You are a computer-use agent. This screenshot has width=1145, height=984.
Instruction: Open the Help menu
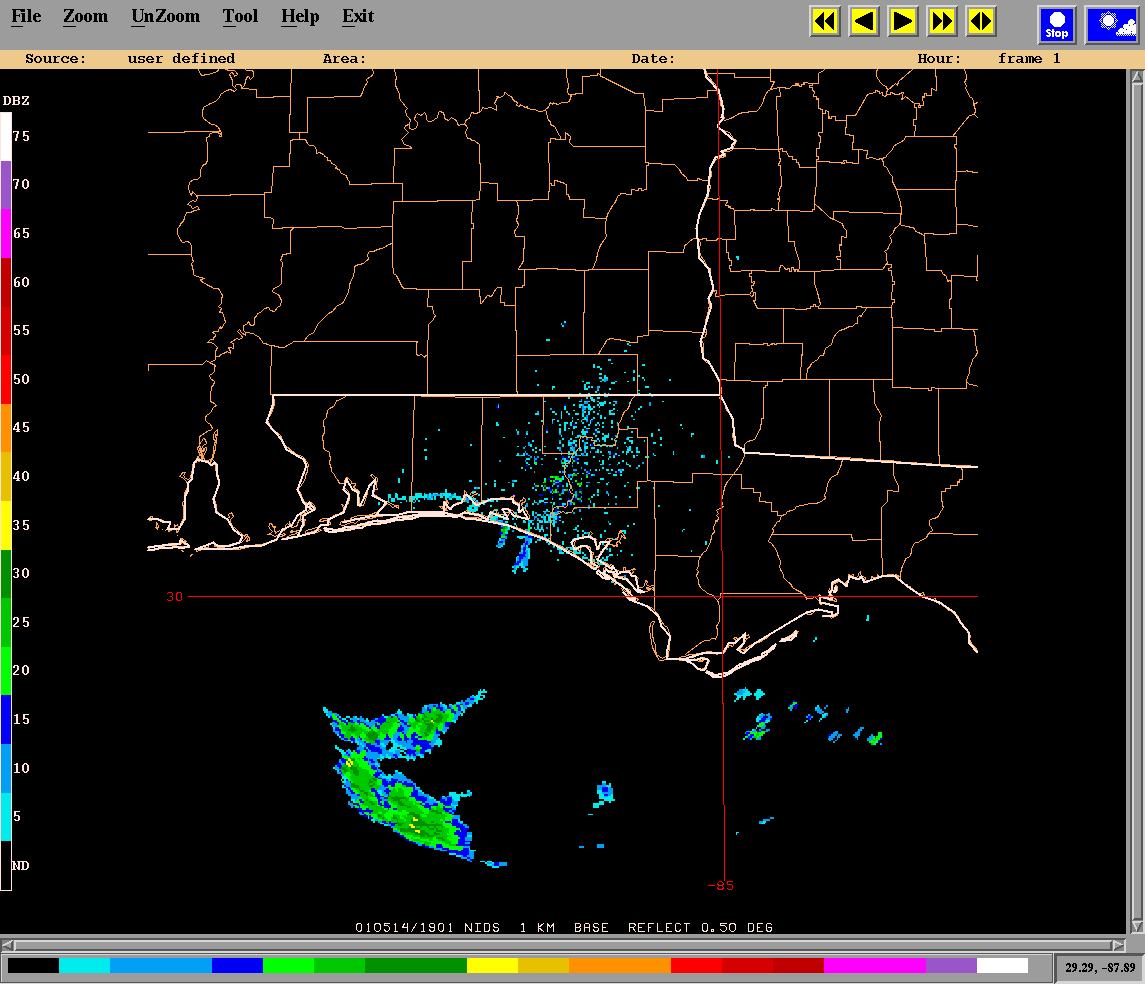coord(300,17)
